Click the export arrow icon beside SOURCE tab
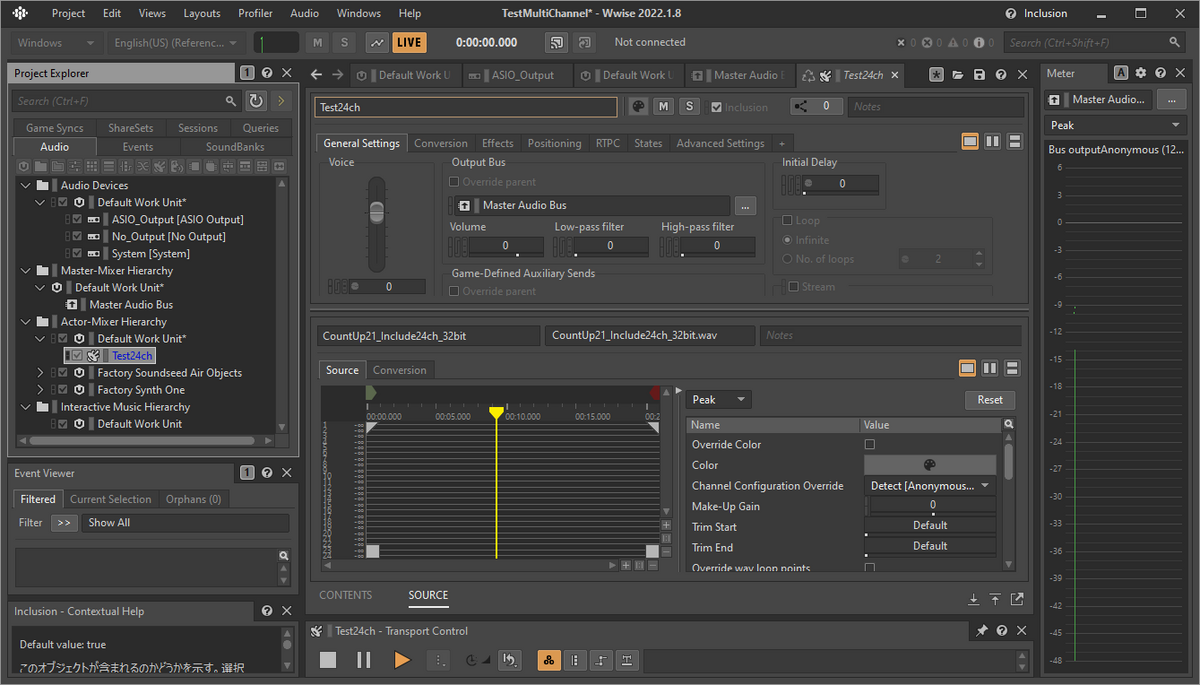 click(x=1017, y=599)
